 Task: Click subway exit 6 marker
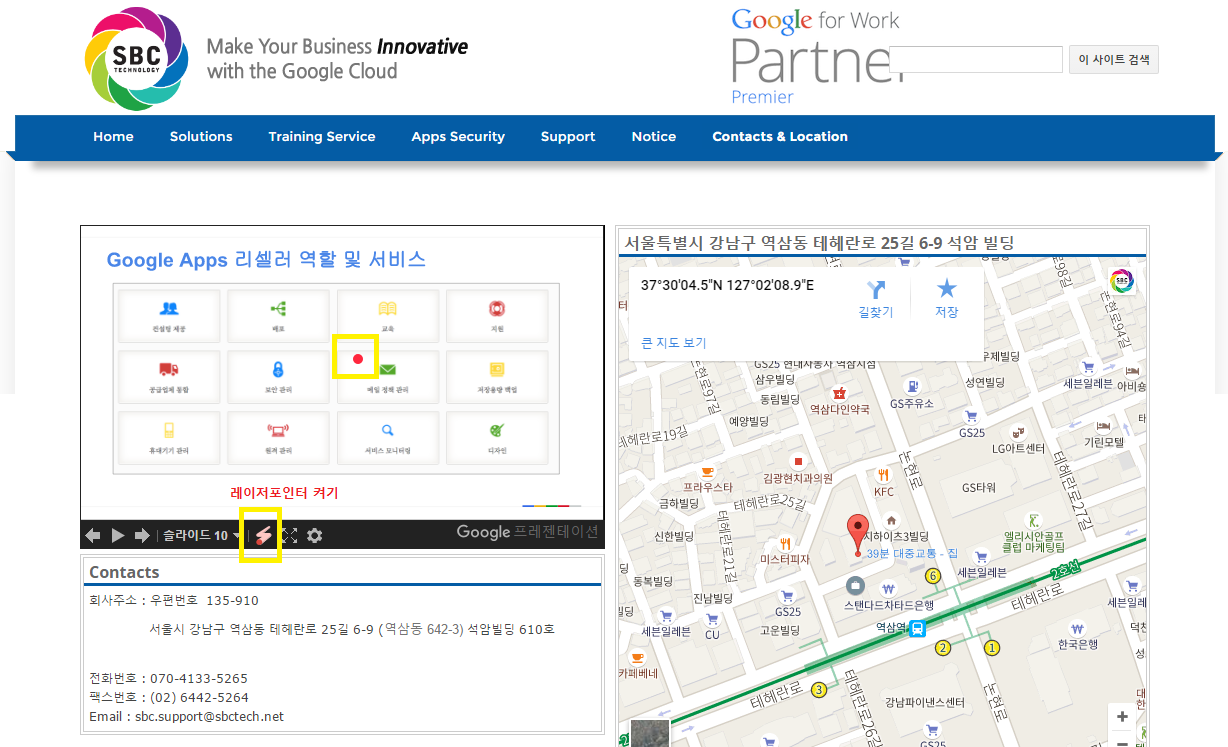point(933,576)
